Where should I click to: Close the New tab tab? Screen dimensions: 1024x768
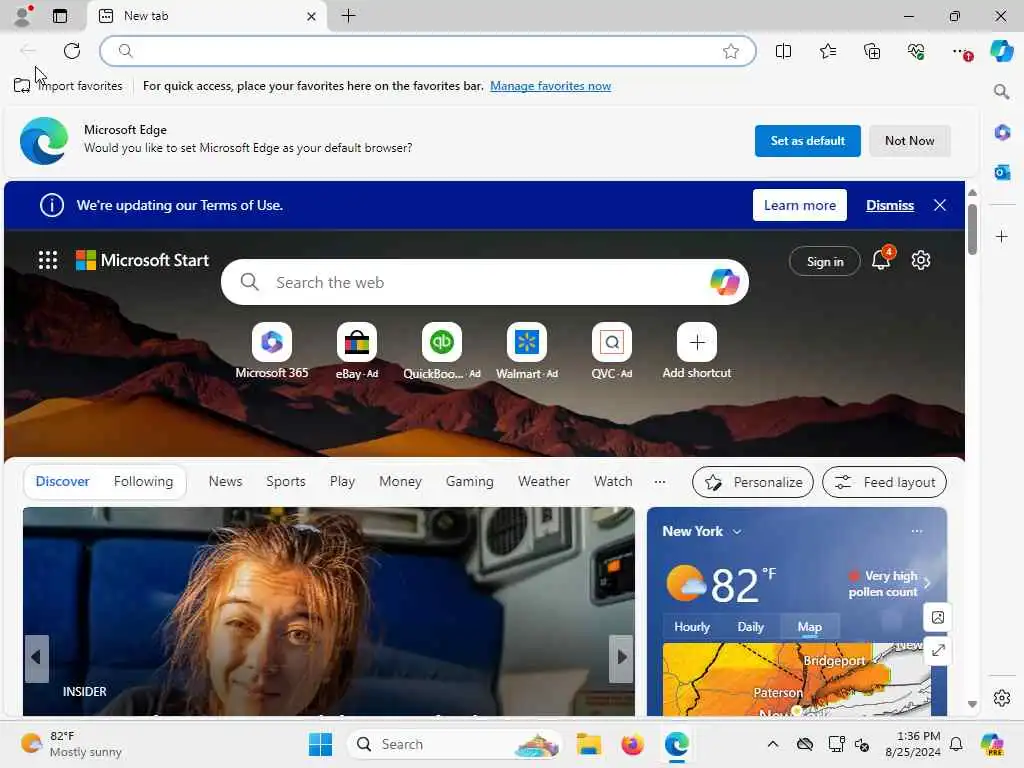coord(312,16)
